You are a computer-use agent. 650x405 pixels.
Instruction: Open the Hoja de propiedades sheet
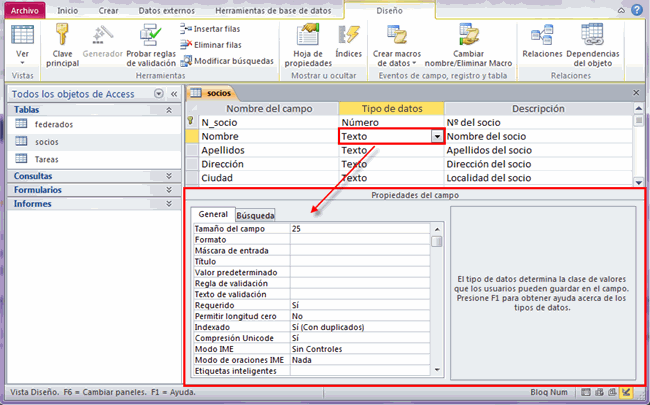pos(306,35)
